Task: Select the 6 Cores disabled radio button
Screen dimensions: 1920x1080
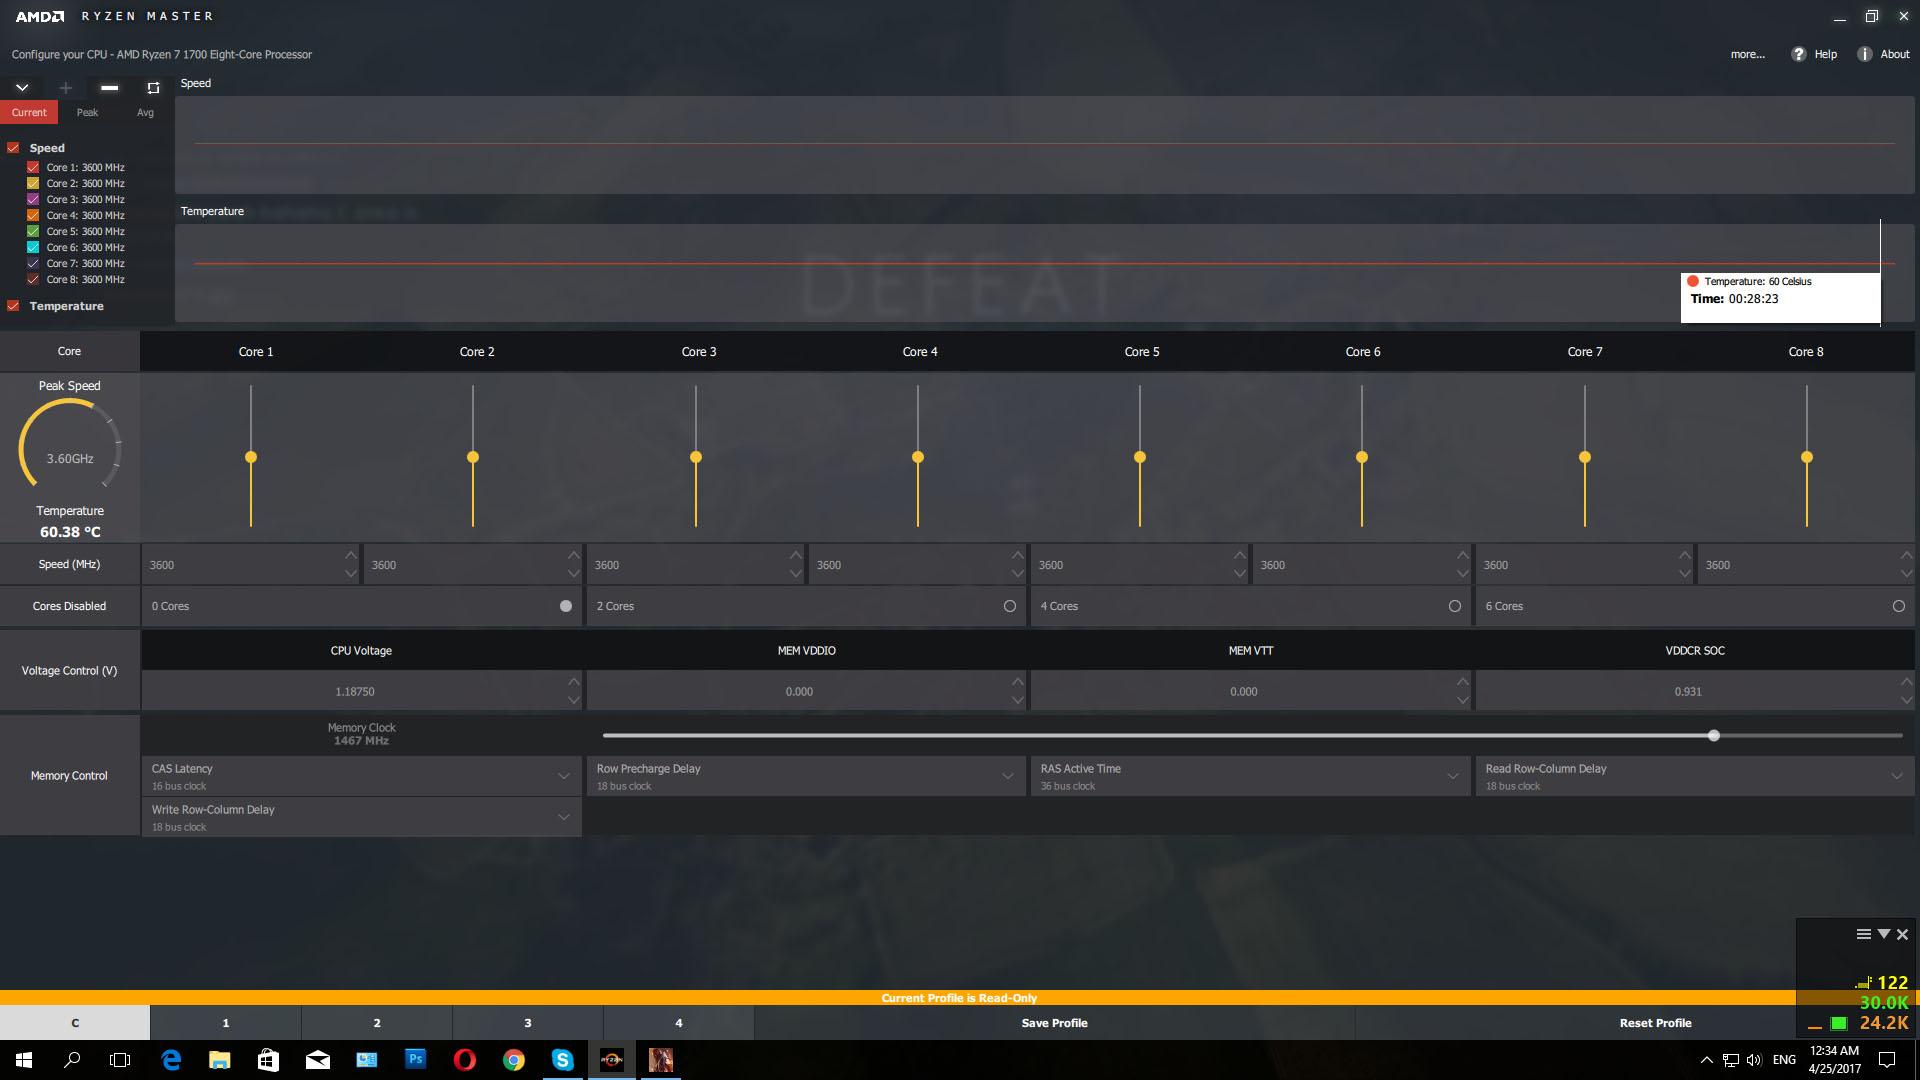Action: tap(1899, 606)
